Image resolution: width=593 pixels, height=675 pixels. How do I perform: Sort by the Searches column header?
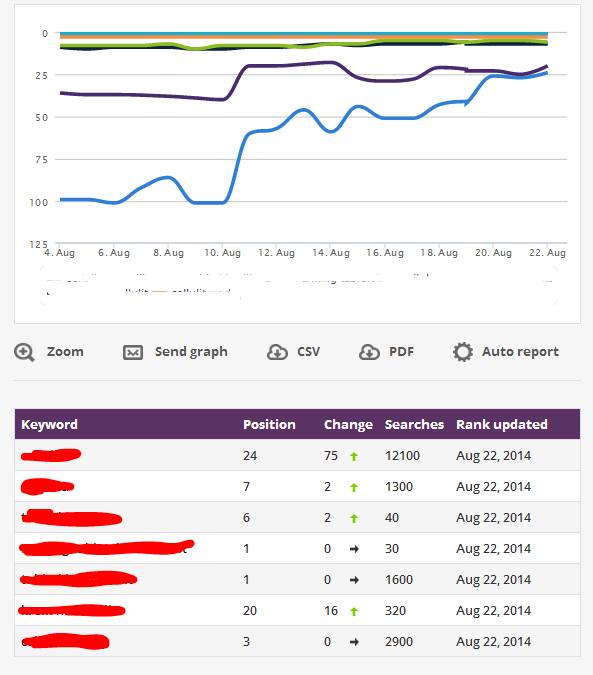(414, 424)
